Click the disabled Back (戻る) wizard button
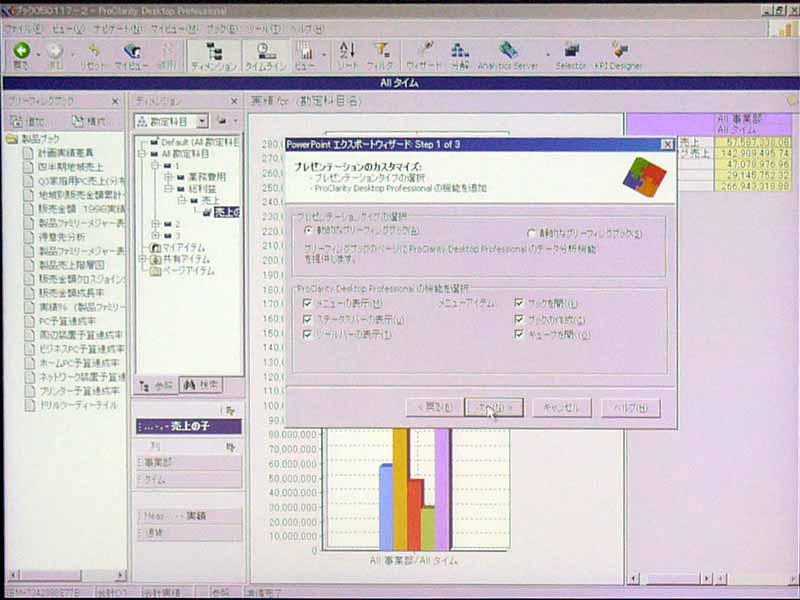This screenshot has height=600, width=800. click(x=435, y=408)
